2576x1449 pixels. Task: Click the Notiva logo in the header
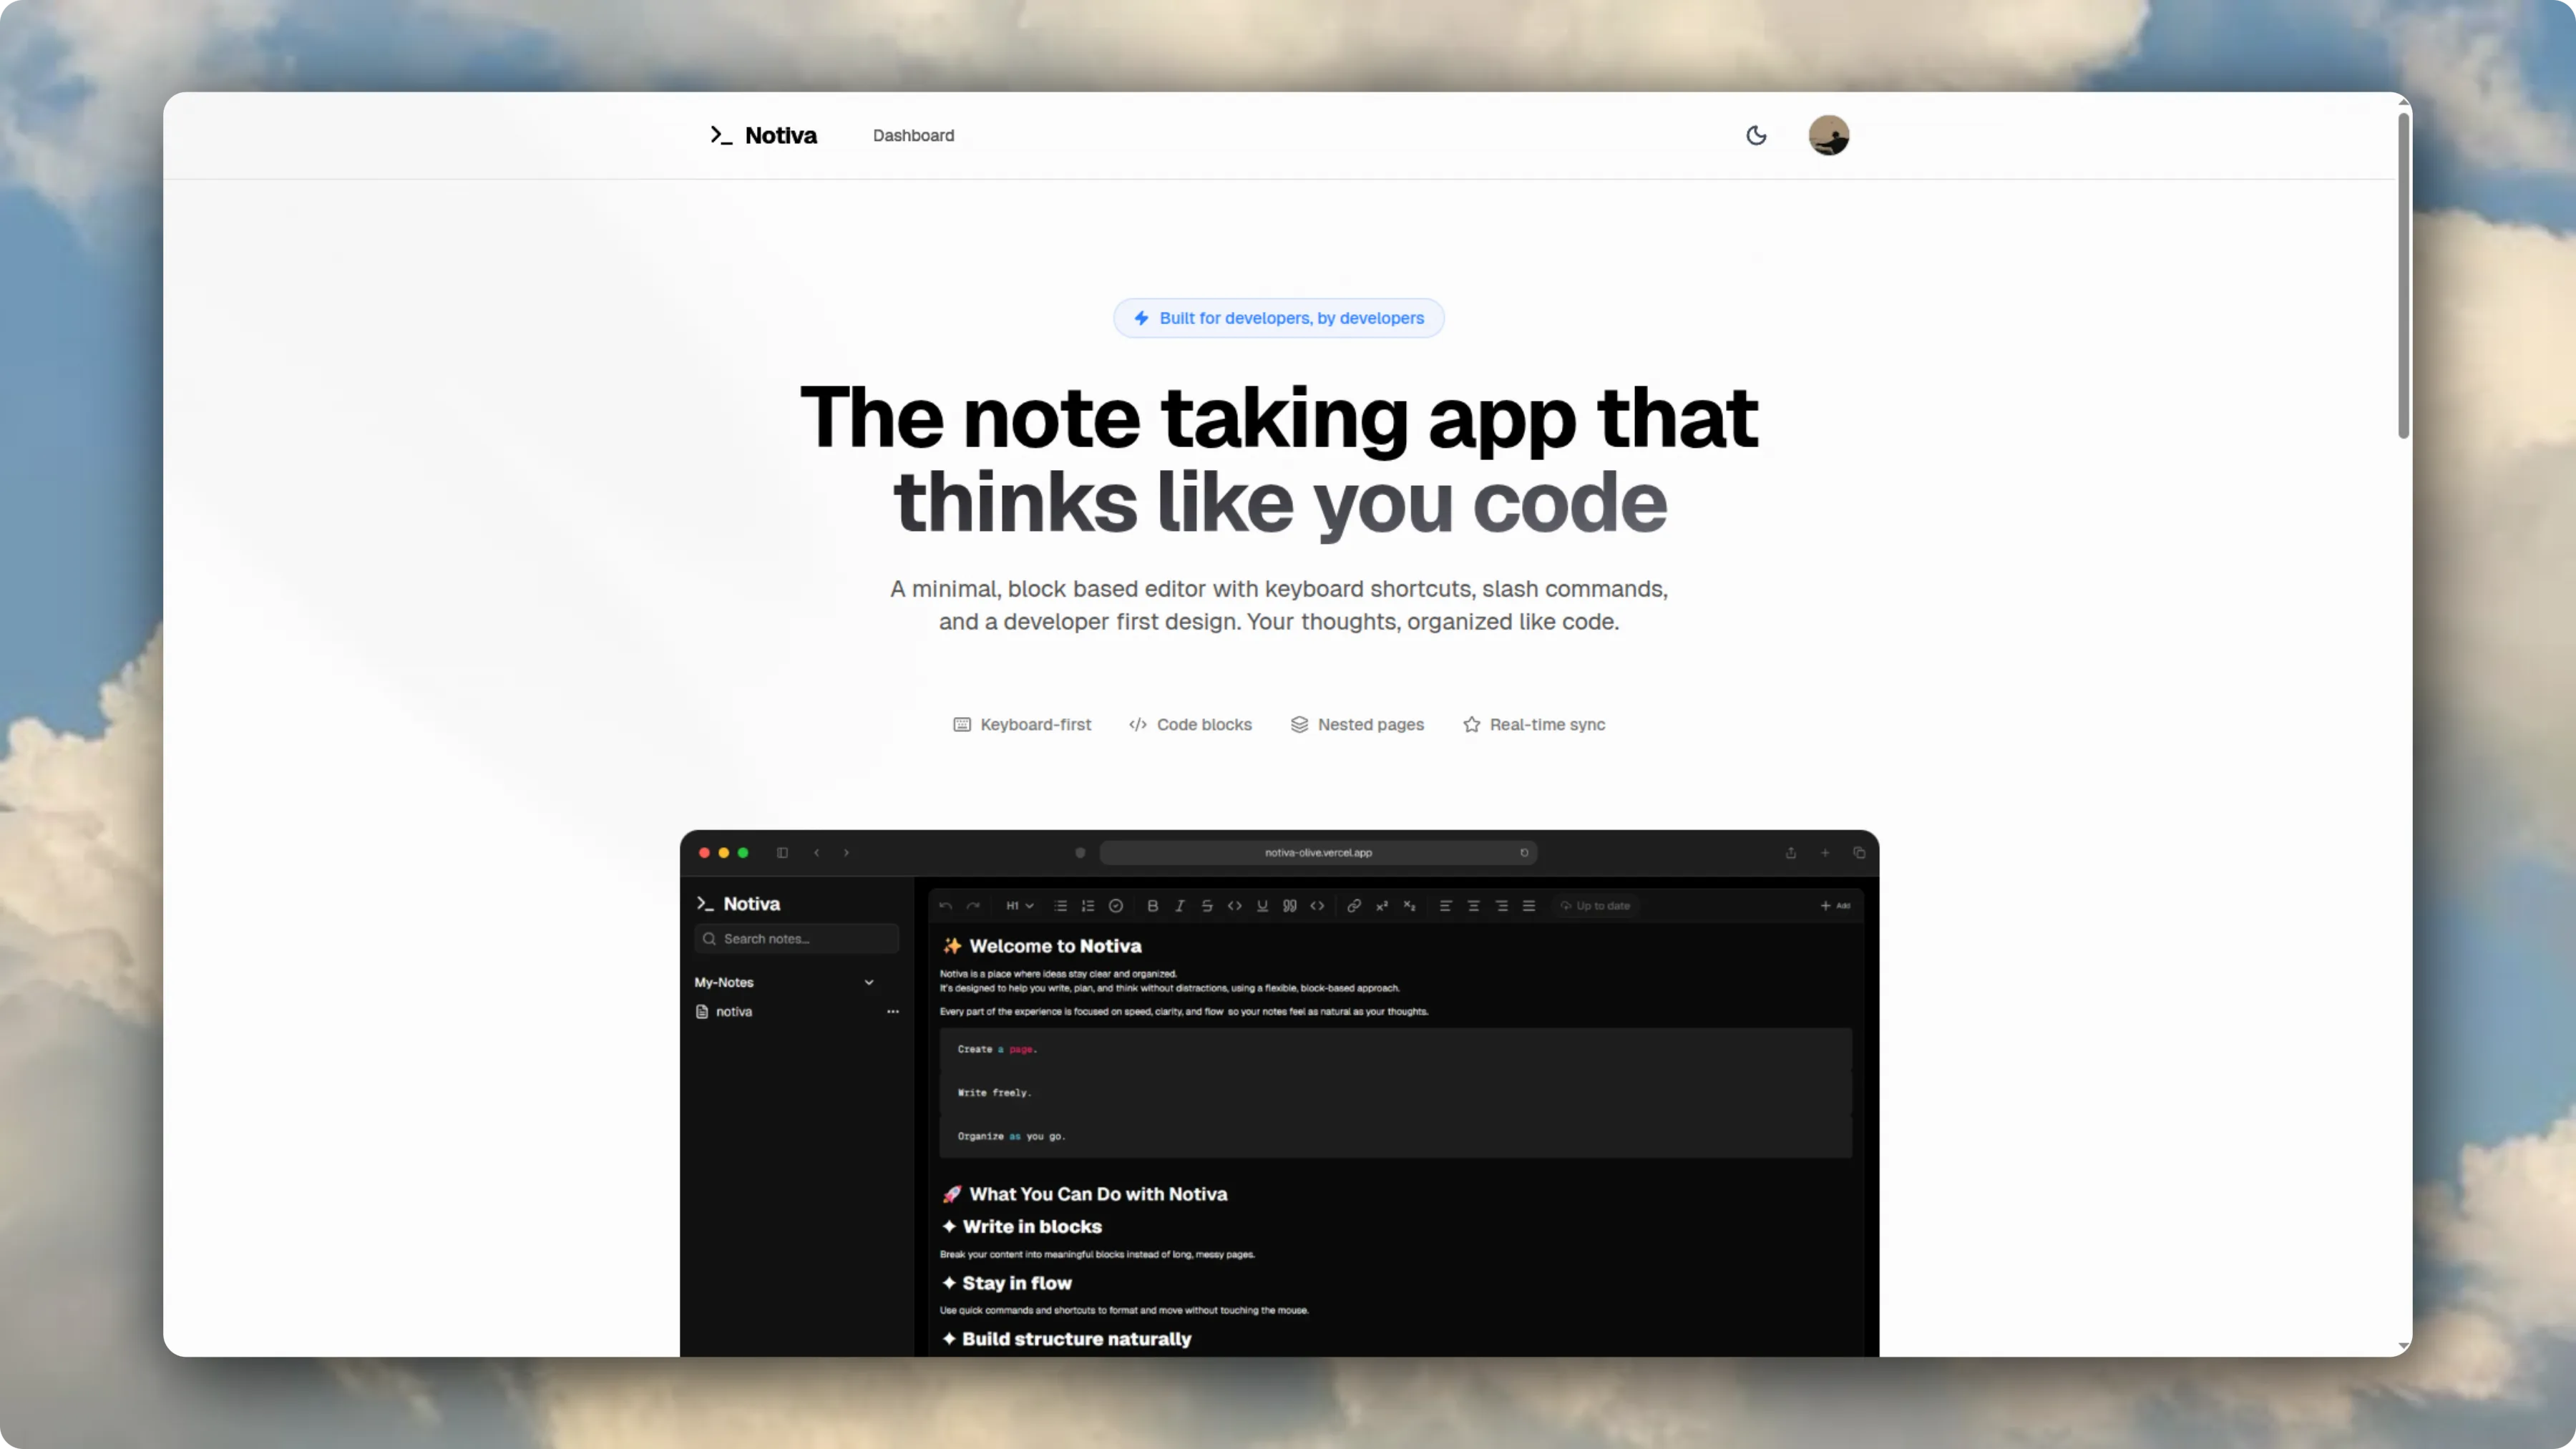click(x=763, y=135)
